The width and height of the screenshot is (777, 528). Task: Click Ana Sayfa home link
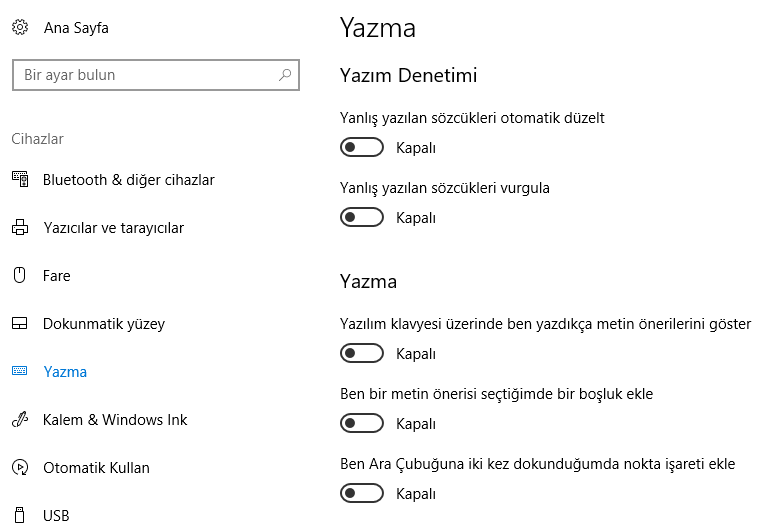click(x=76, y=28)
